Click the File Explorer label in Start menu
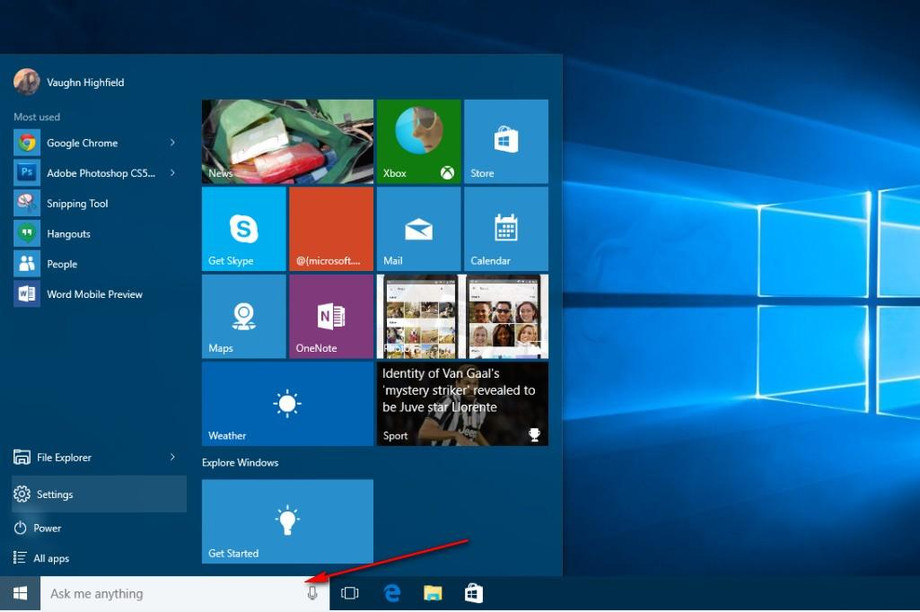The height and width of the screenshot is (612, 920). point(64,458)
